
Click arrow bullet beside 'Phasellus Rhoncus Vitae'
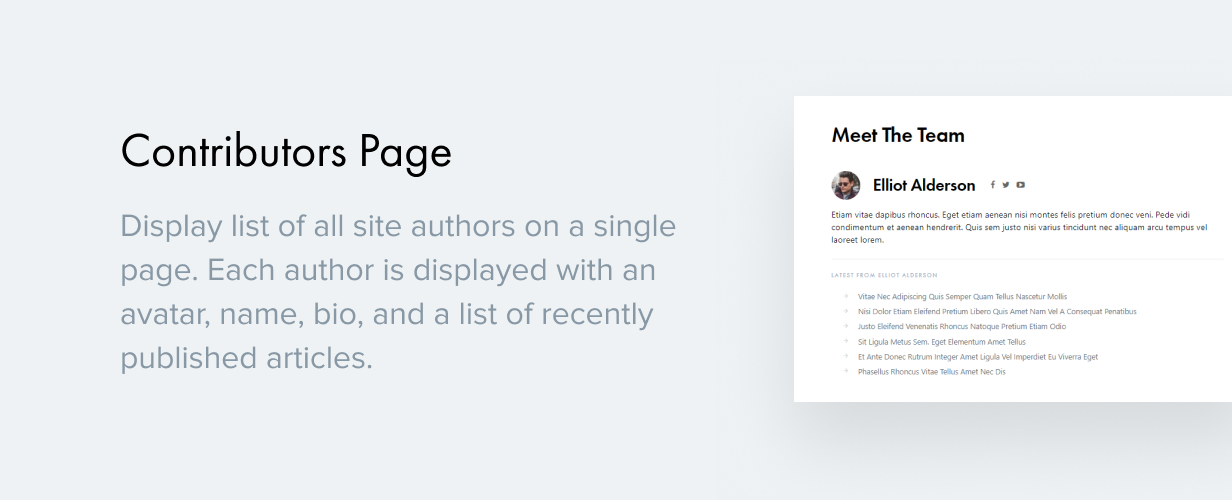(x=846, y=372)
